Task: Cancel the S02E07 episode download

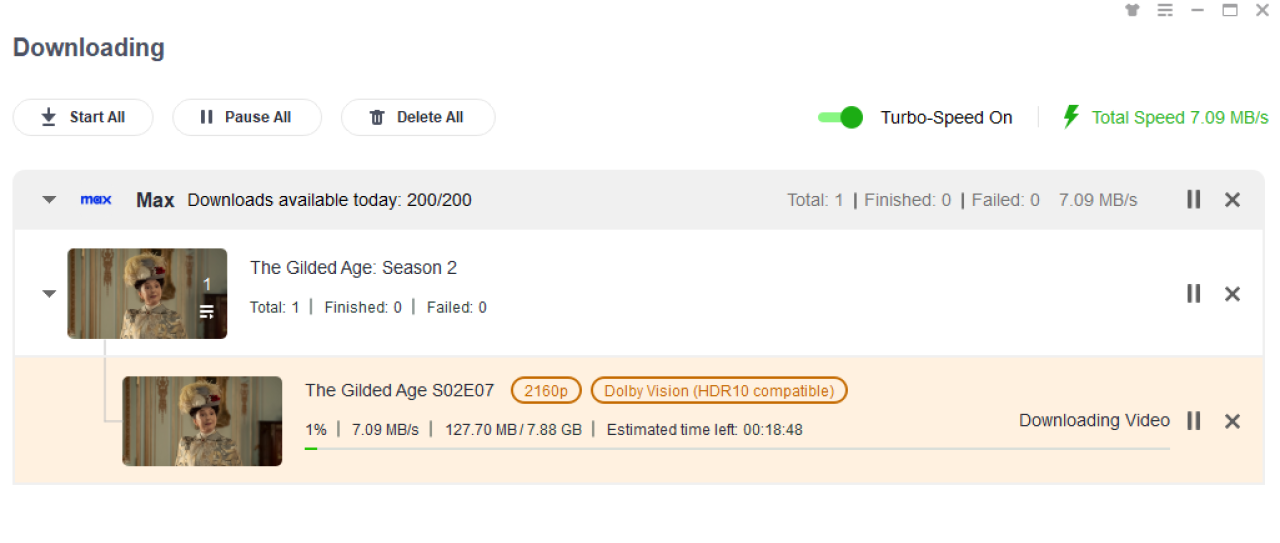Action: [1232, 421]
